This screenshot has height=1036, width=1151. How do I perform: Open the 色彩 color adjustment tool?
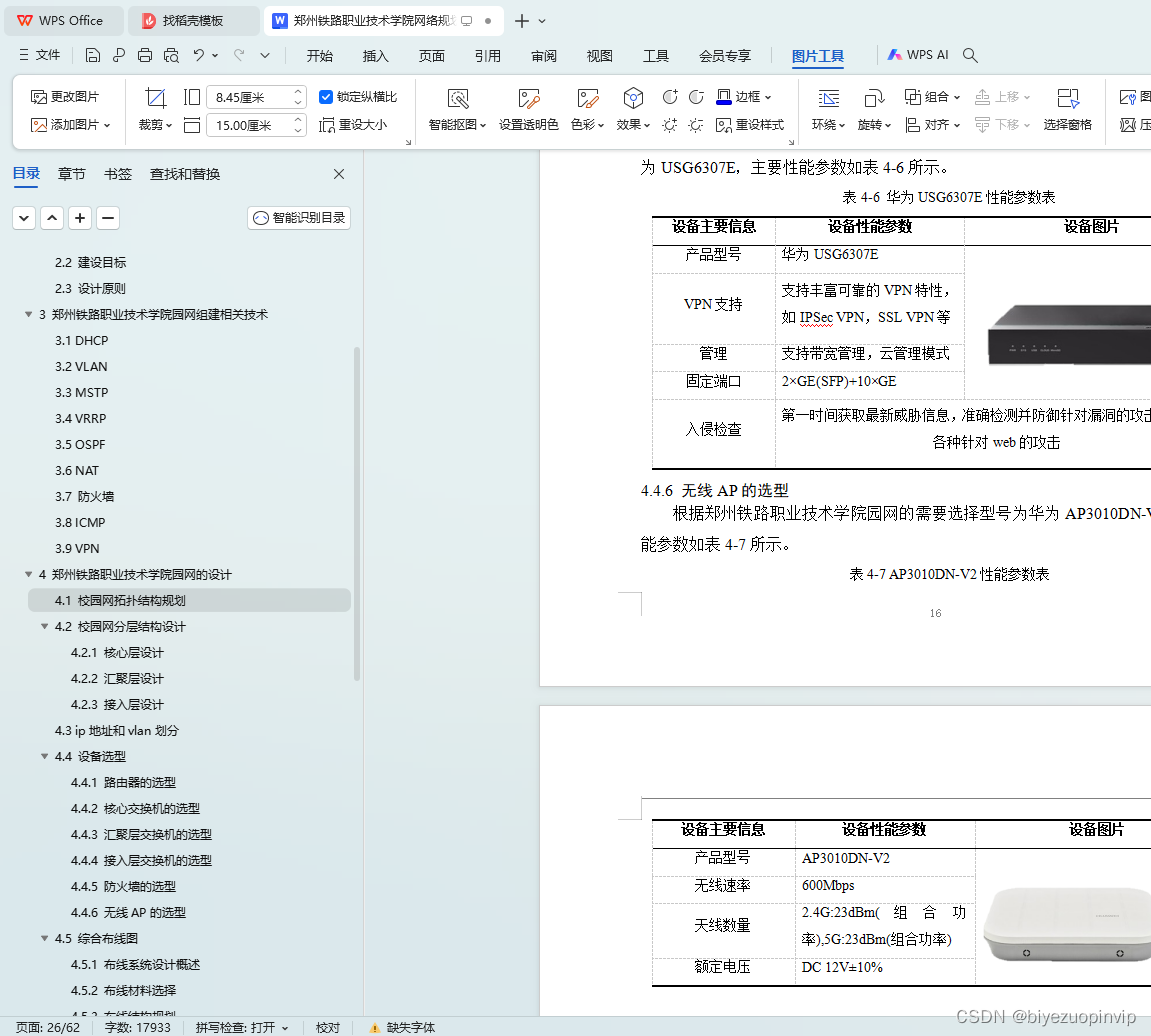[x=587, y=110]
